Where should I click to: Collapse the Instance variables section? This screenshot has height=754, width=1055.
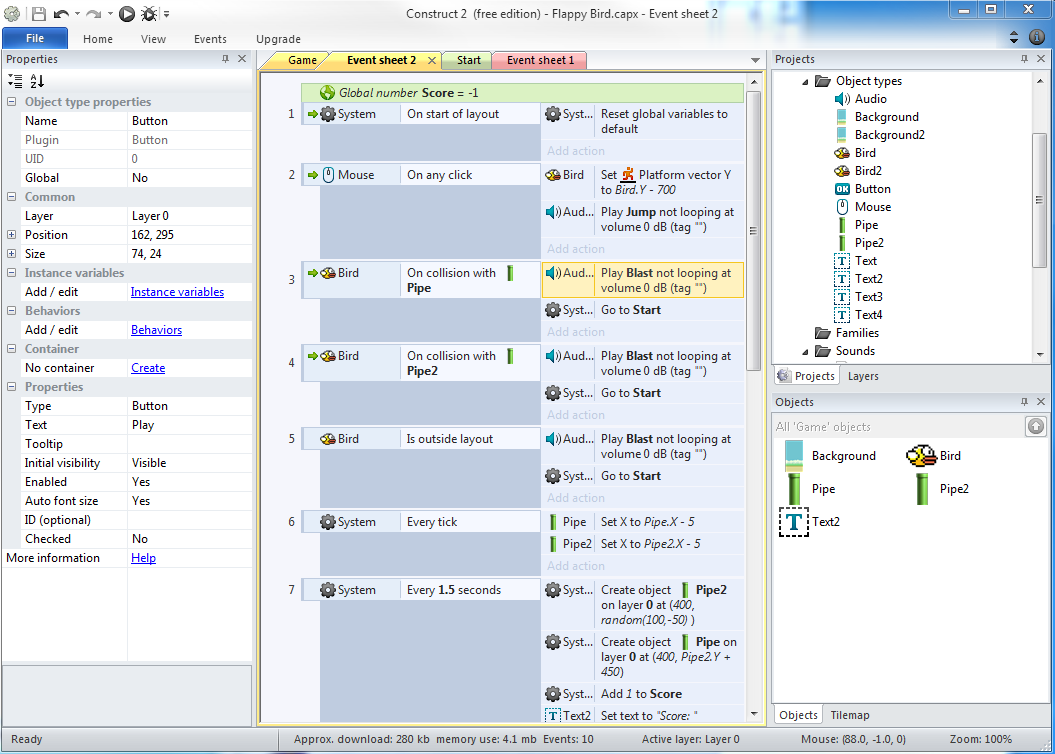(11, 273)
